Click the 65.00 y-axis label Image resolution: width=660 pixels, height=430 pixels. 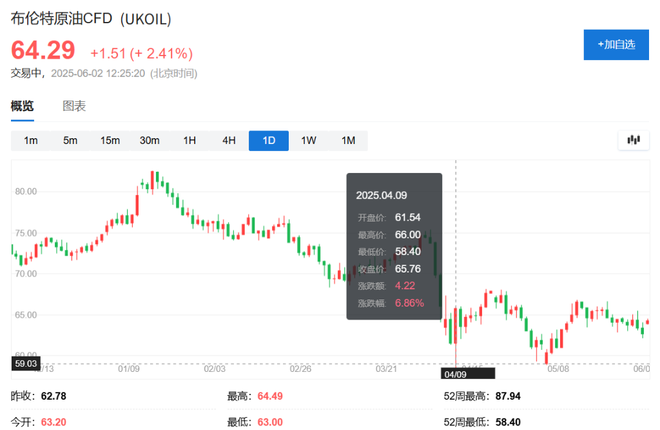pyautogui.click(x=26, y=315)
